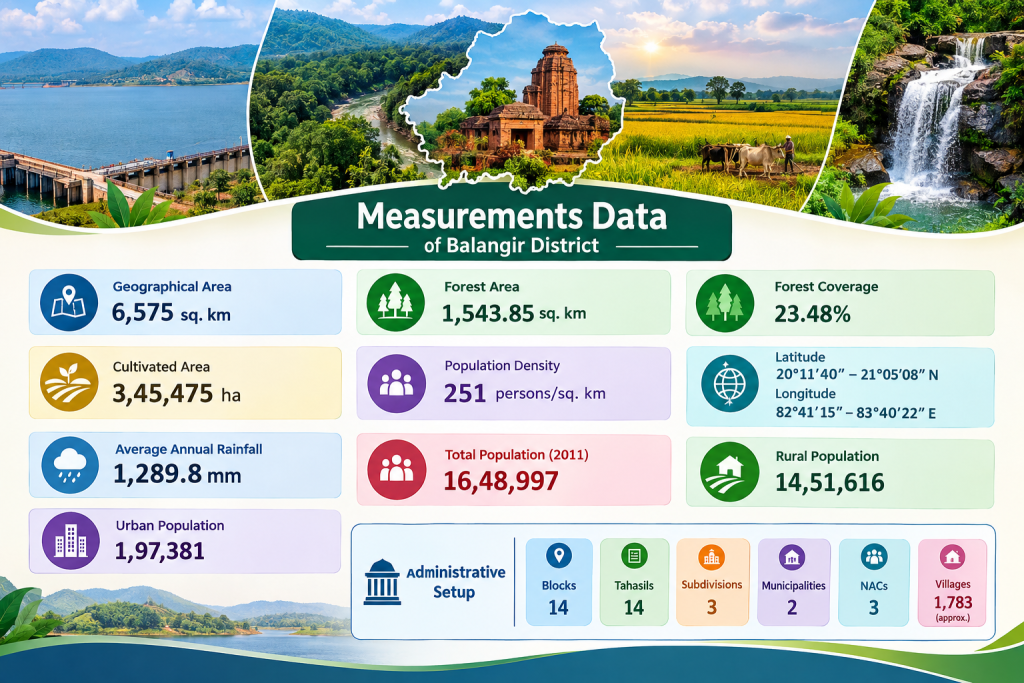Screen dimensions: 1024x683
Task: Select the location pin icon above Blocks
Action: pos(558,556)
